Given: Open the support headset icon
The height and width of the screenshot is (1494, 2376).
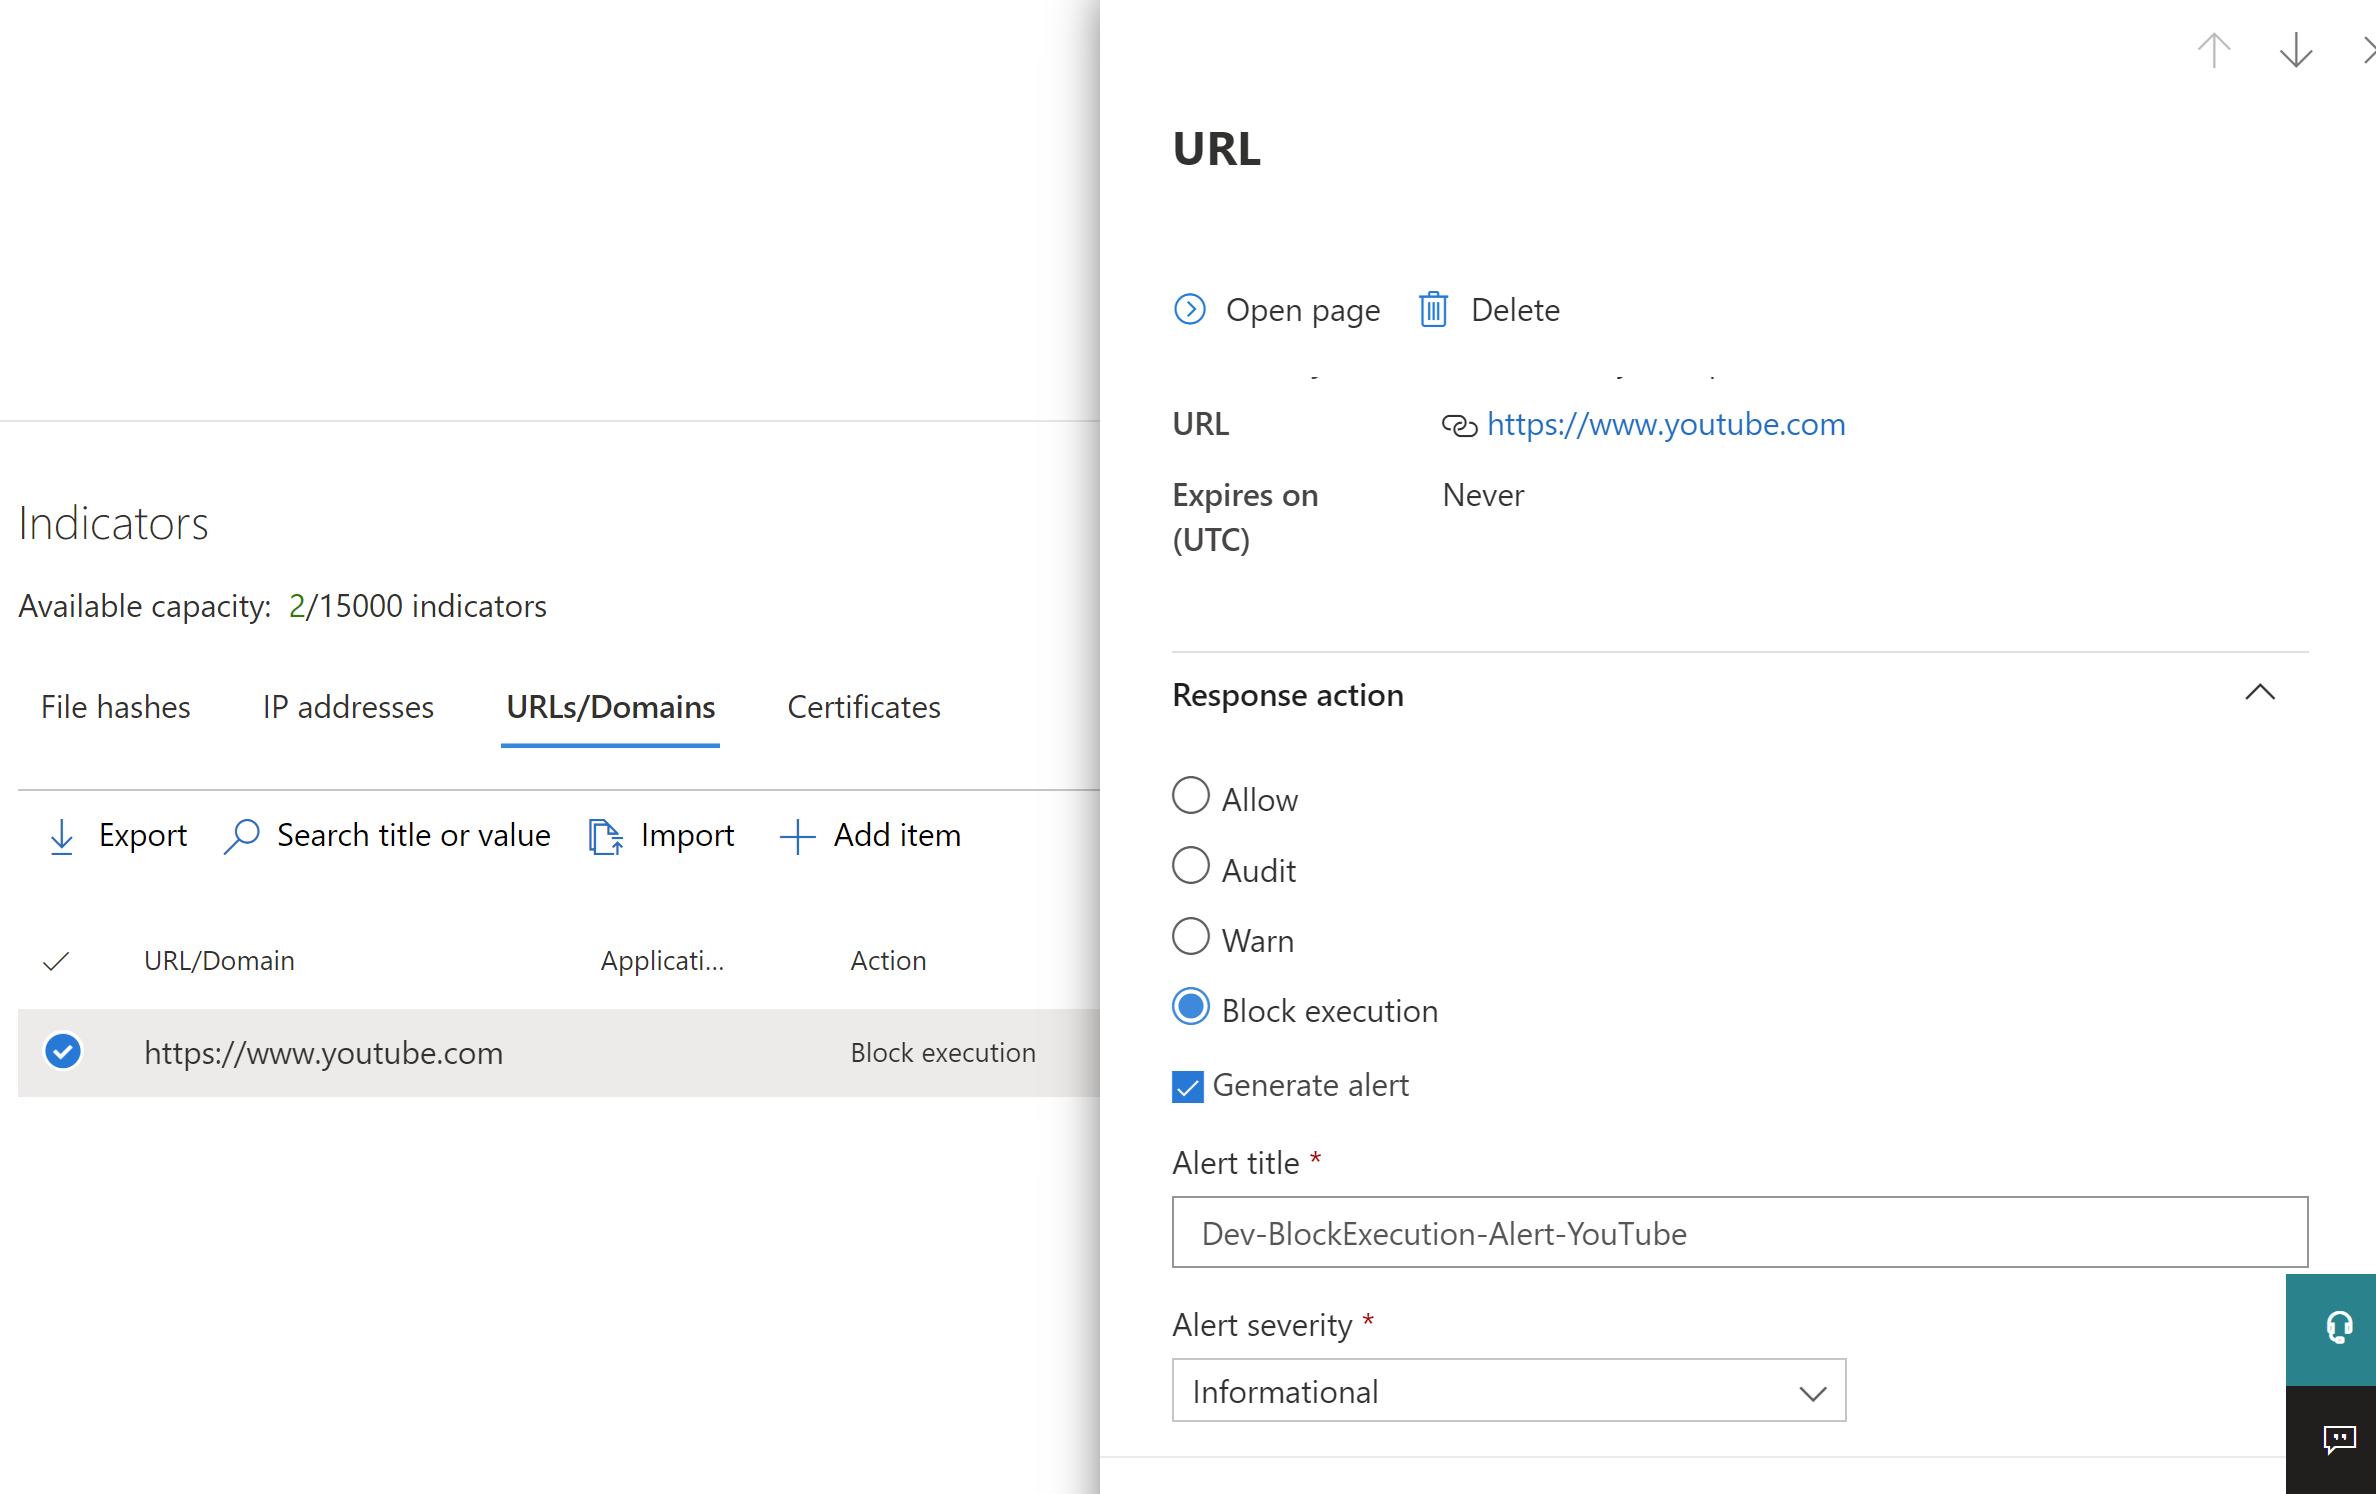Looking at the screenshot, I should pyautogui.click(x=2337, y=1328).
